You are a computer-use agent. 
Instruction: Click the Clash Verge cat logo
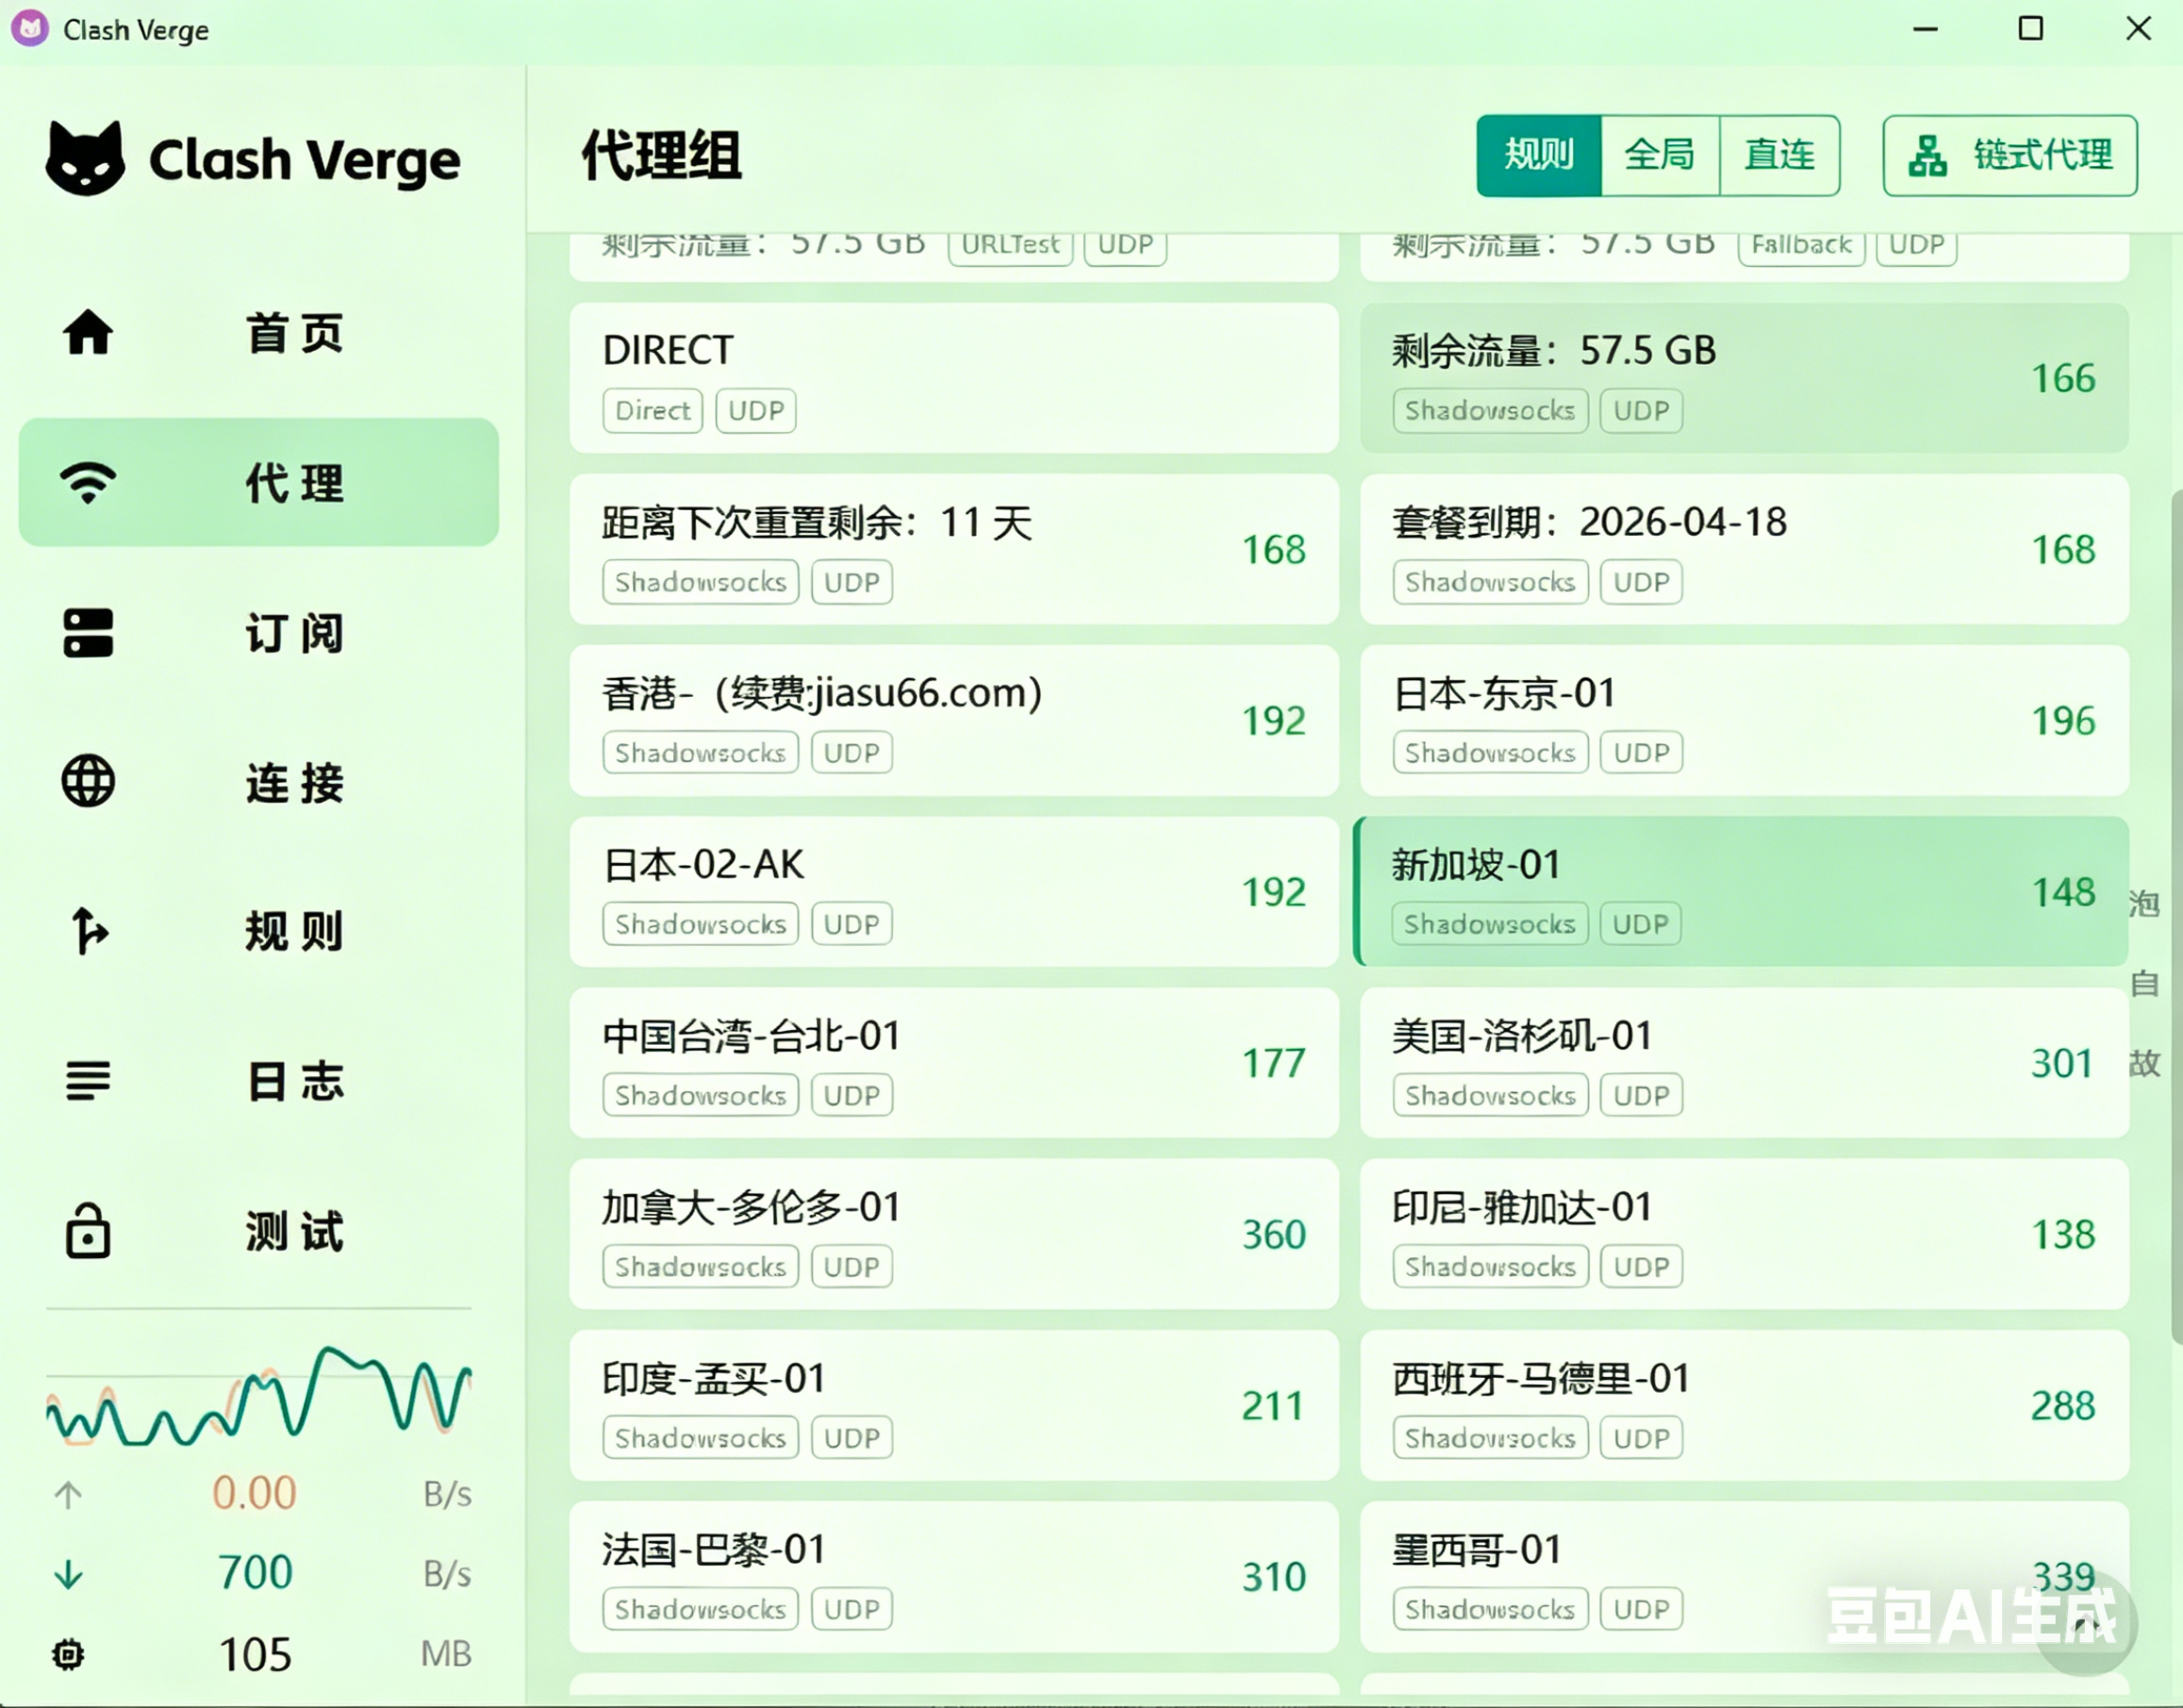85,158
